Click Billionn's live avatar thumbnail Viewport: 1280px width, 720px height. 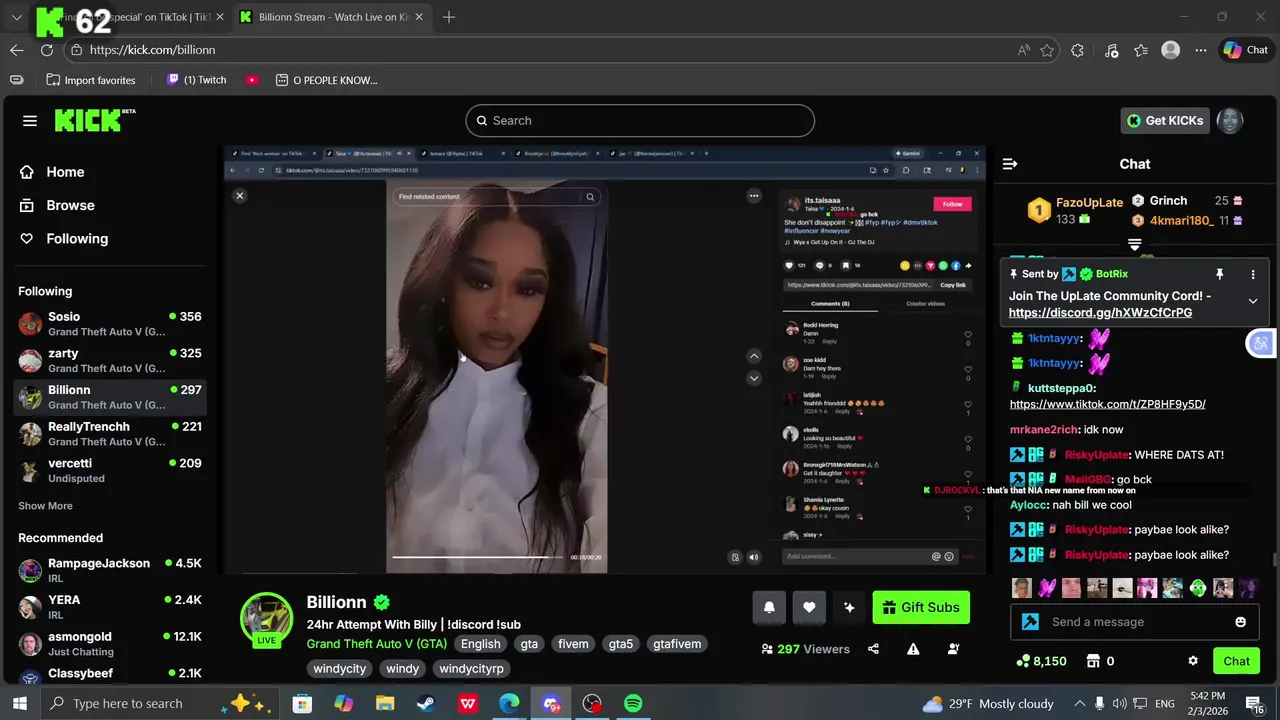pos(266,619)
